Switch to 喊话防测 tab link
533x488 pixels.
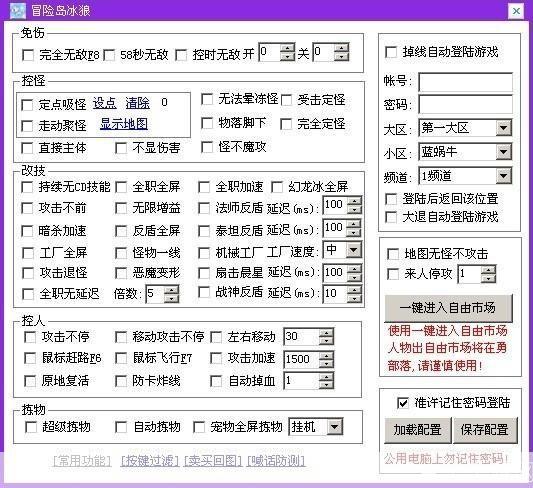click(x=276, y=461)
